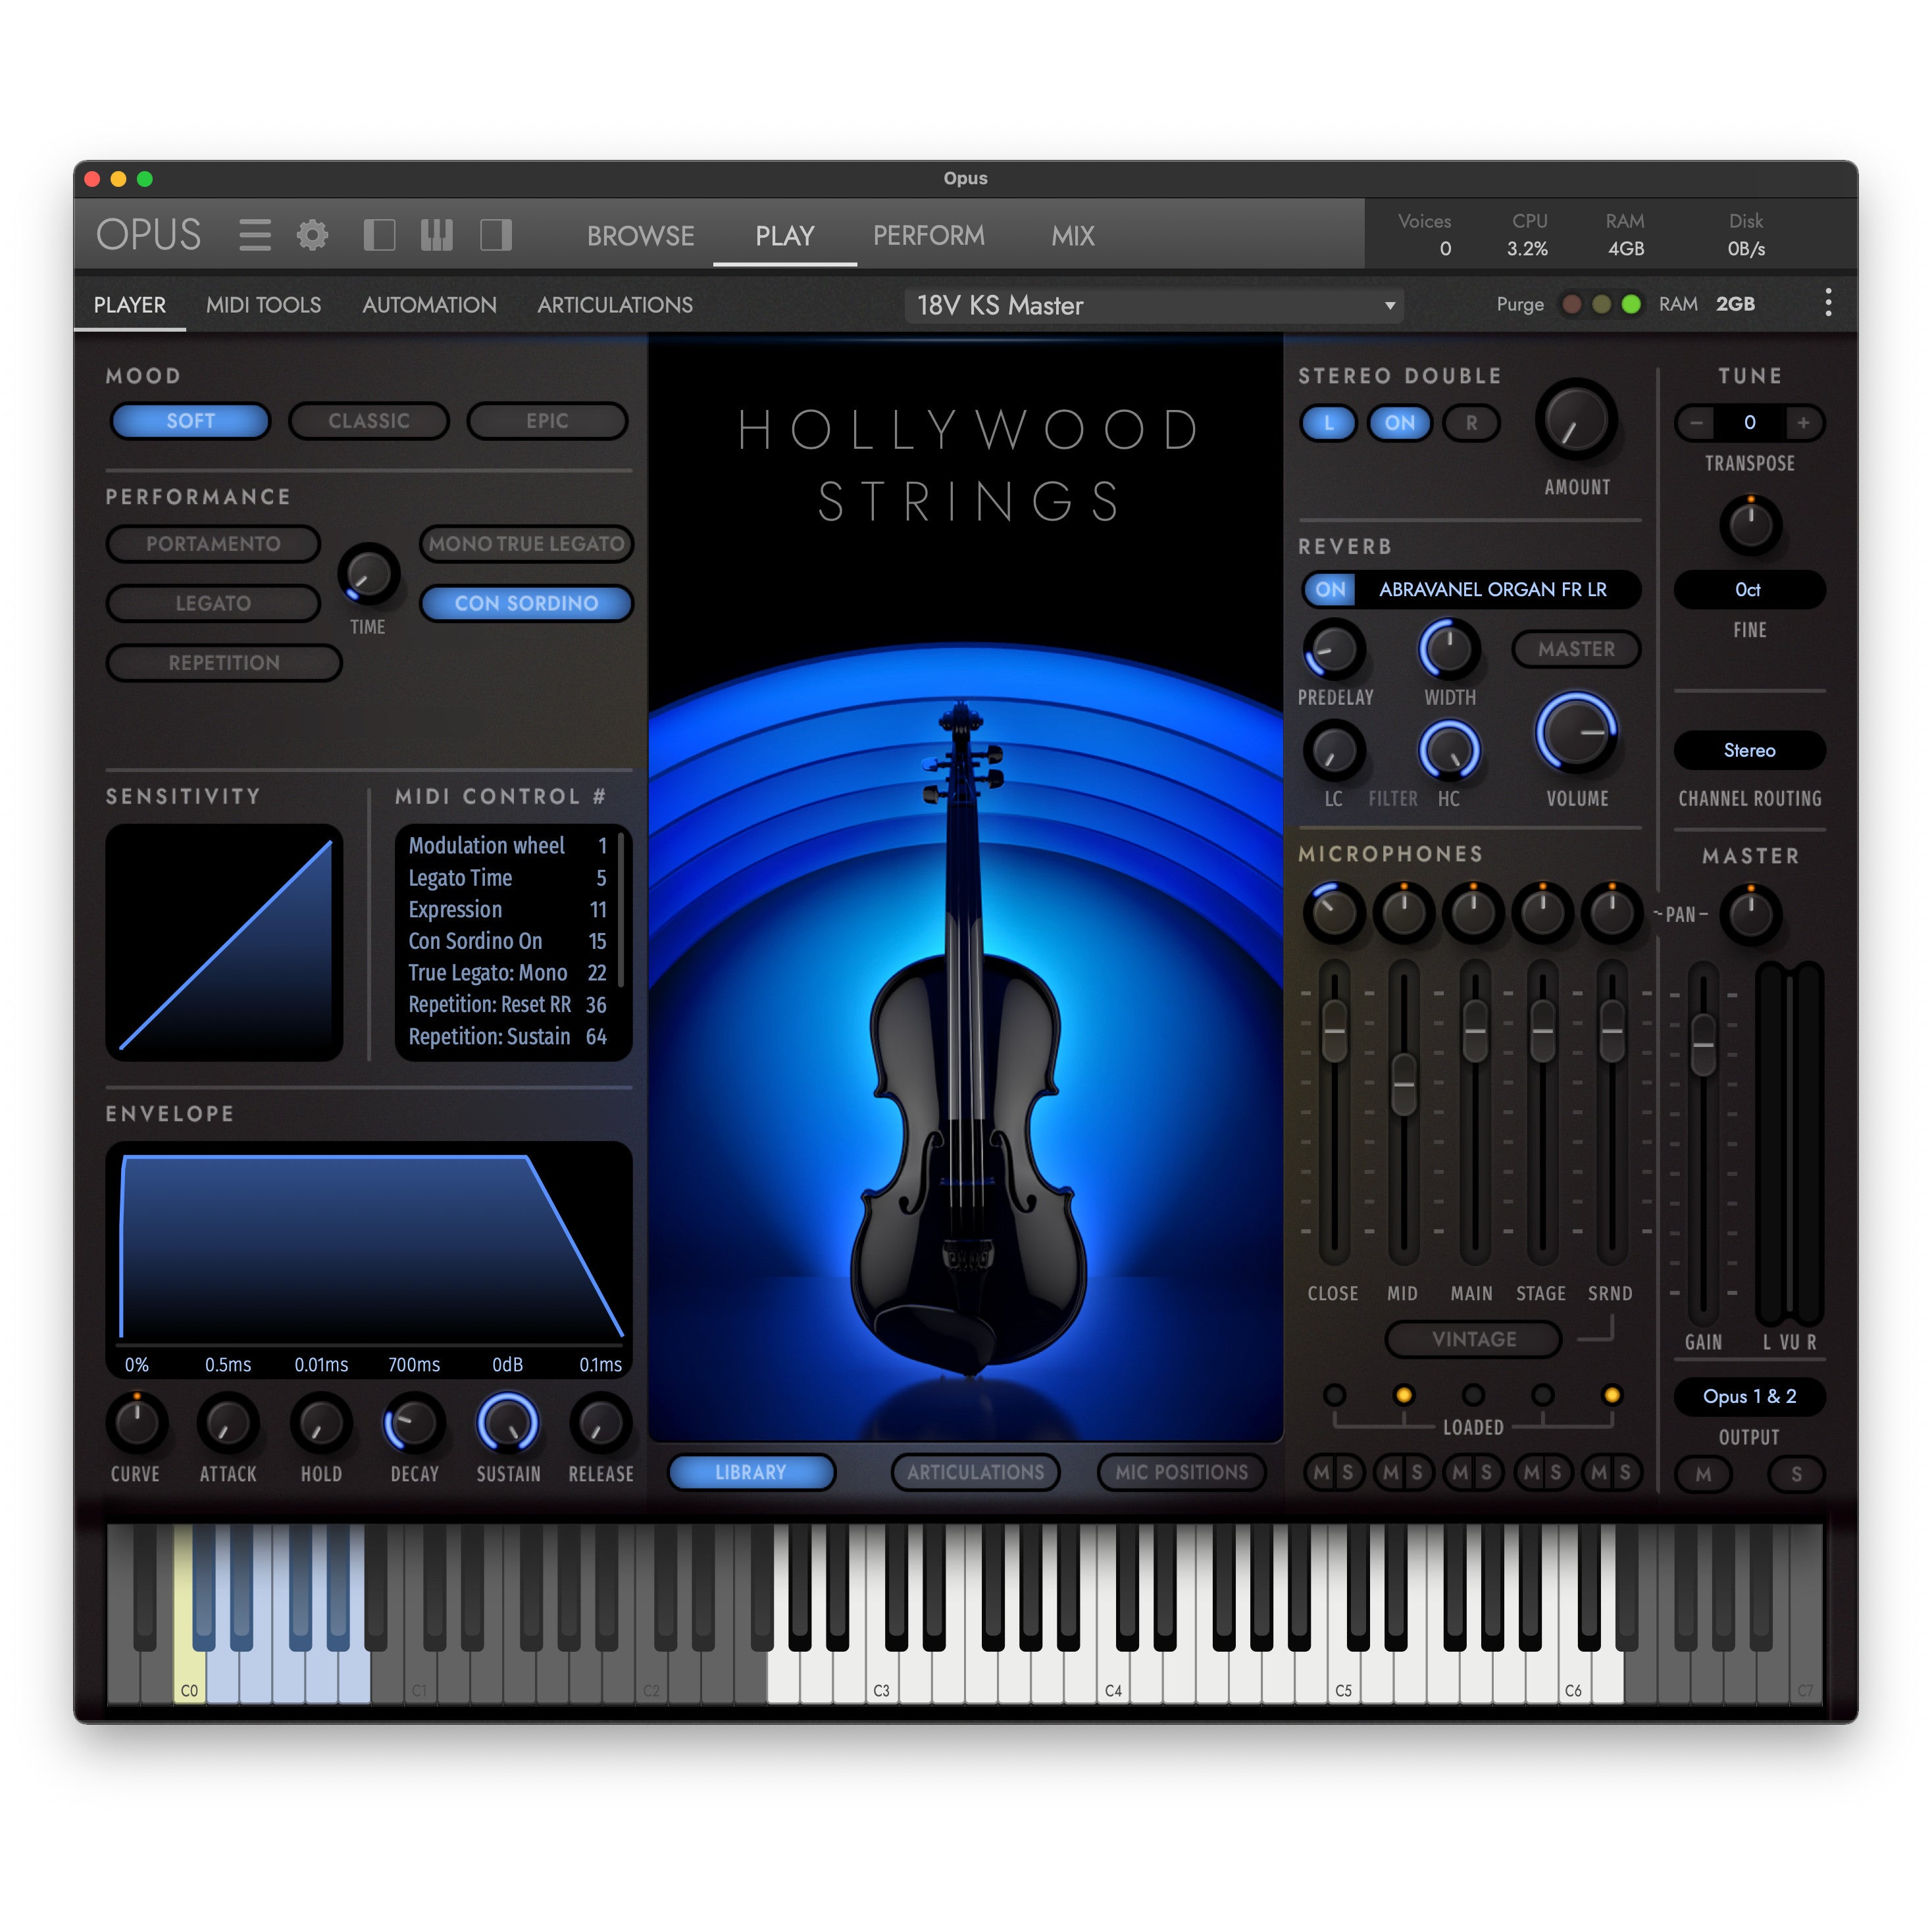Click the bottom ARTICULATIONS view button
The width and height of the screenshot is (1932, 1932).
(x=975, y=1472)
